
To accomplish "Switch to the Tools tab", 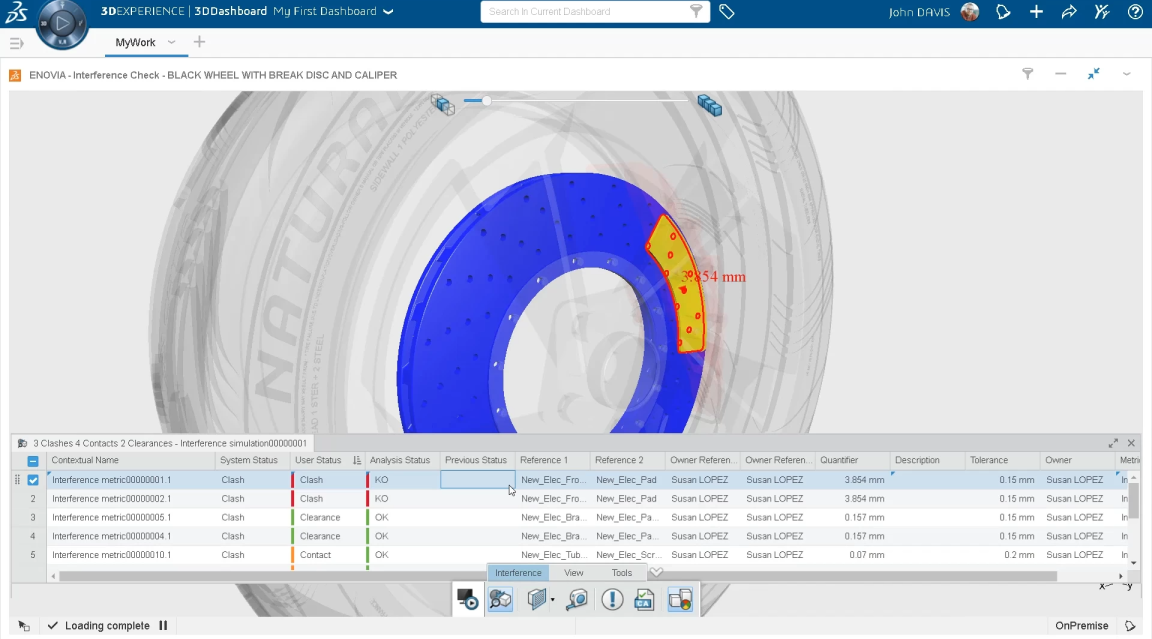I will coord(622,573).
